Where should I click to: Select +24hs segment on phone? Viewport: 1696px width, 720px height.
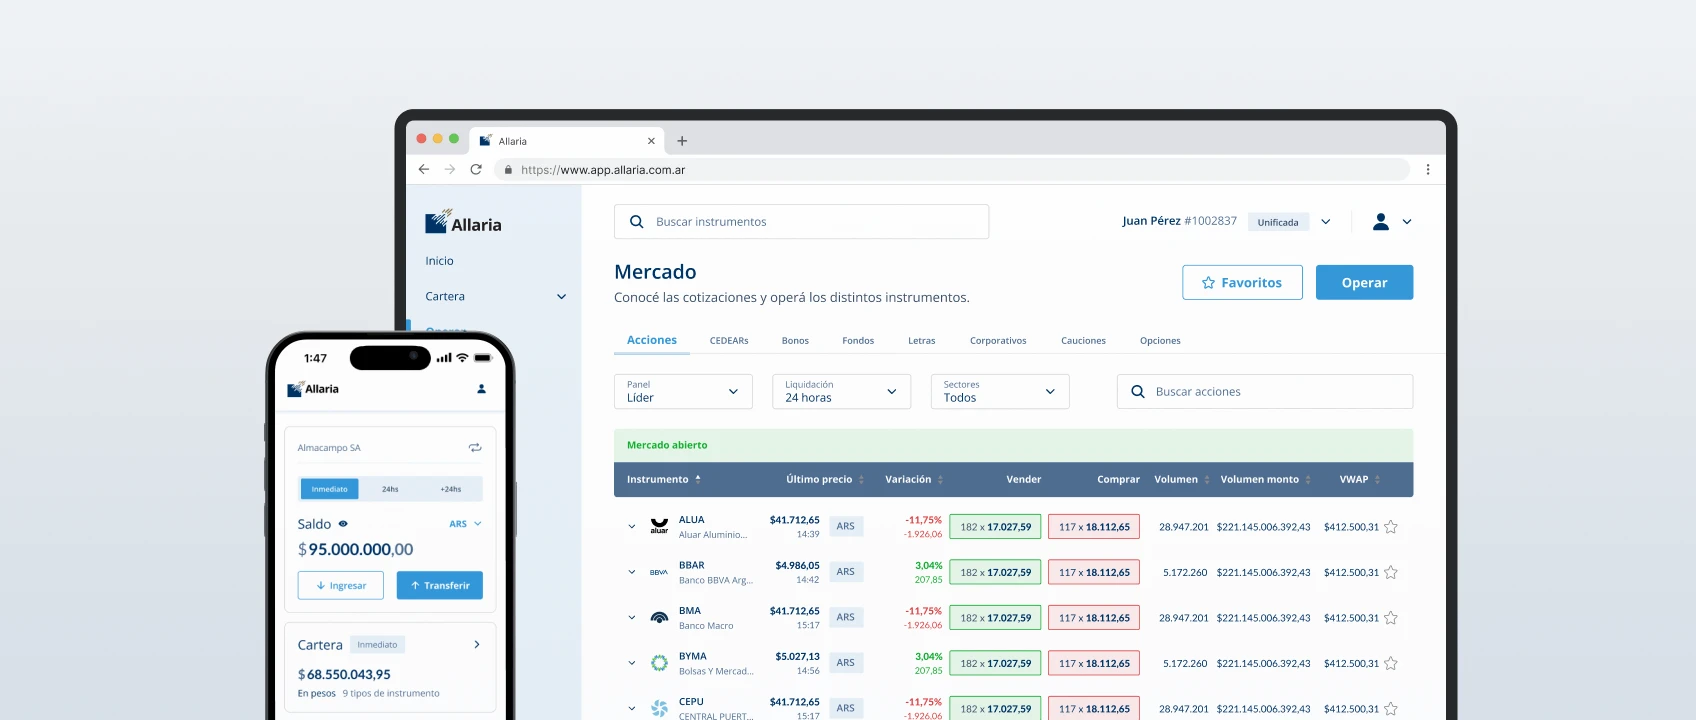[451, 489]
